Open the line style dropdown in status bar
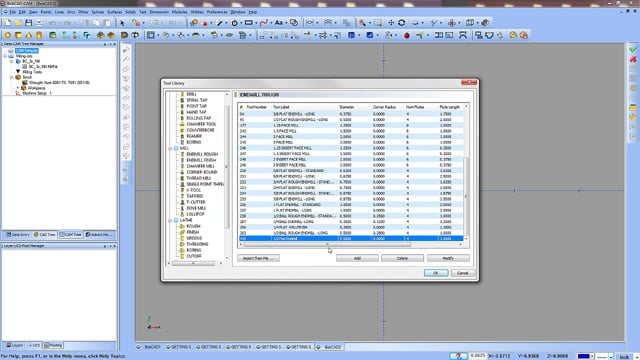Screen dimensions: 640x360 tap(611, 356)
